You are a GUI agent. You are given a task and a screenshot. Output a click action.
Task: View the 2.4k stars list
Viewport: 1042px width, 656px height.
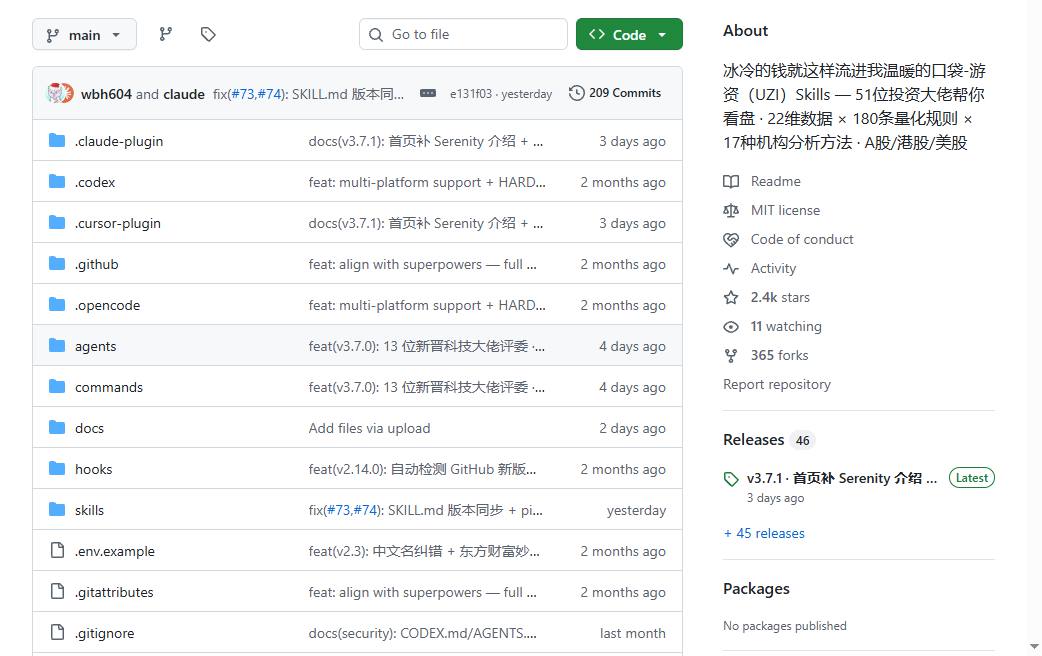(780, 297)
